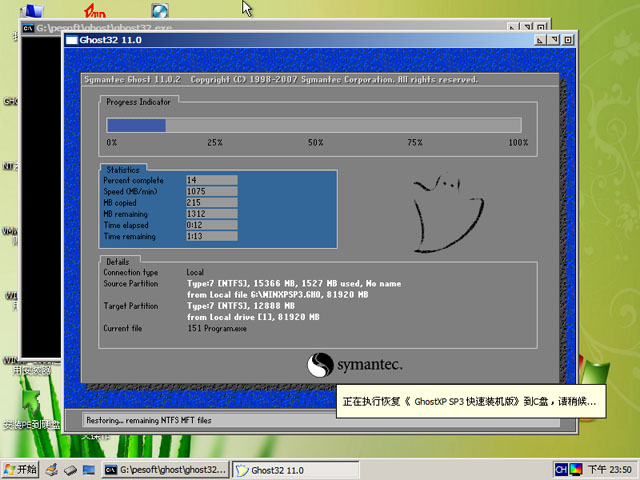Click the Time remaining value 1:13

tap(212, 236)
